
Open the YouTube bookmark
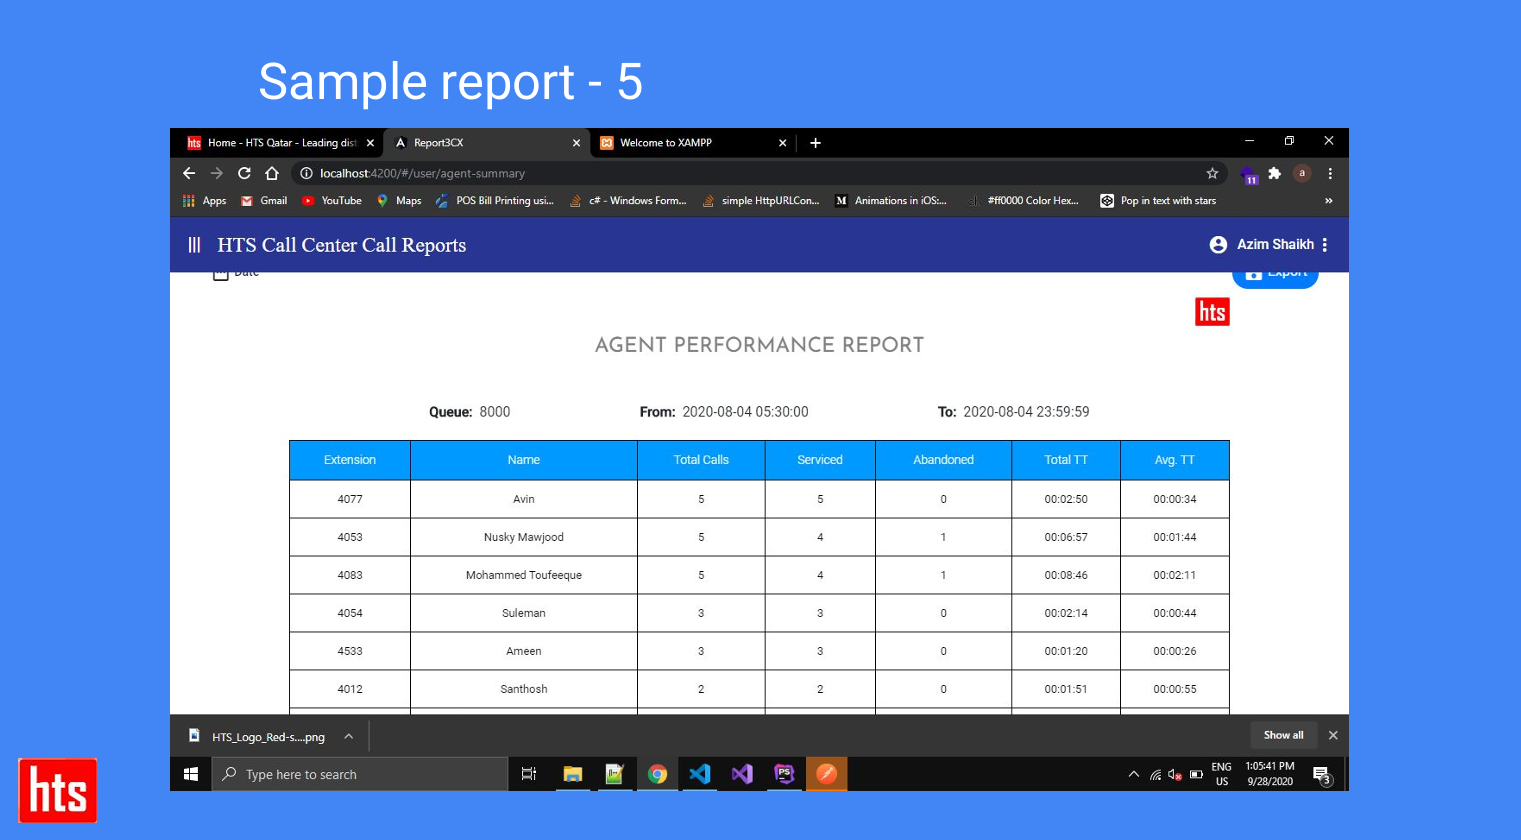332,201
